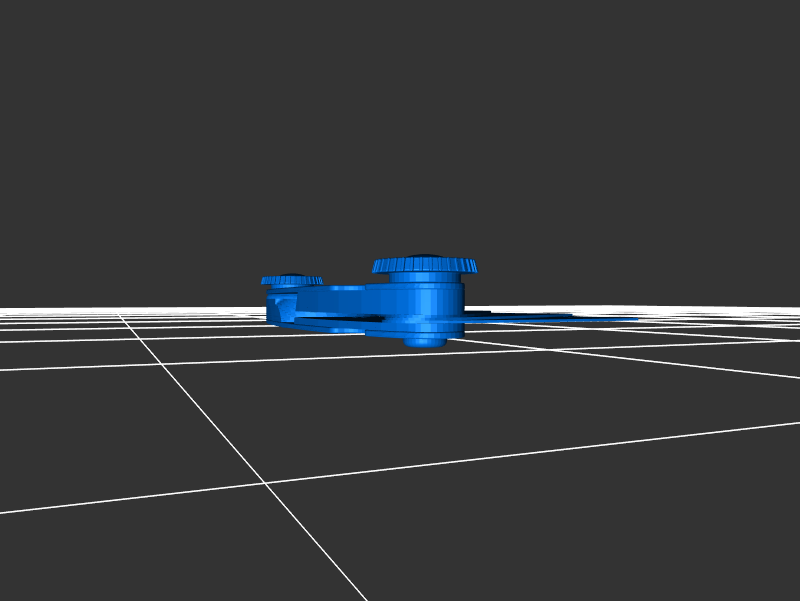Click the grid line intersection in the lower-left foreground
Image resolution: width=800 pixels, height=601 pixels.
point(265,483)
